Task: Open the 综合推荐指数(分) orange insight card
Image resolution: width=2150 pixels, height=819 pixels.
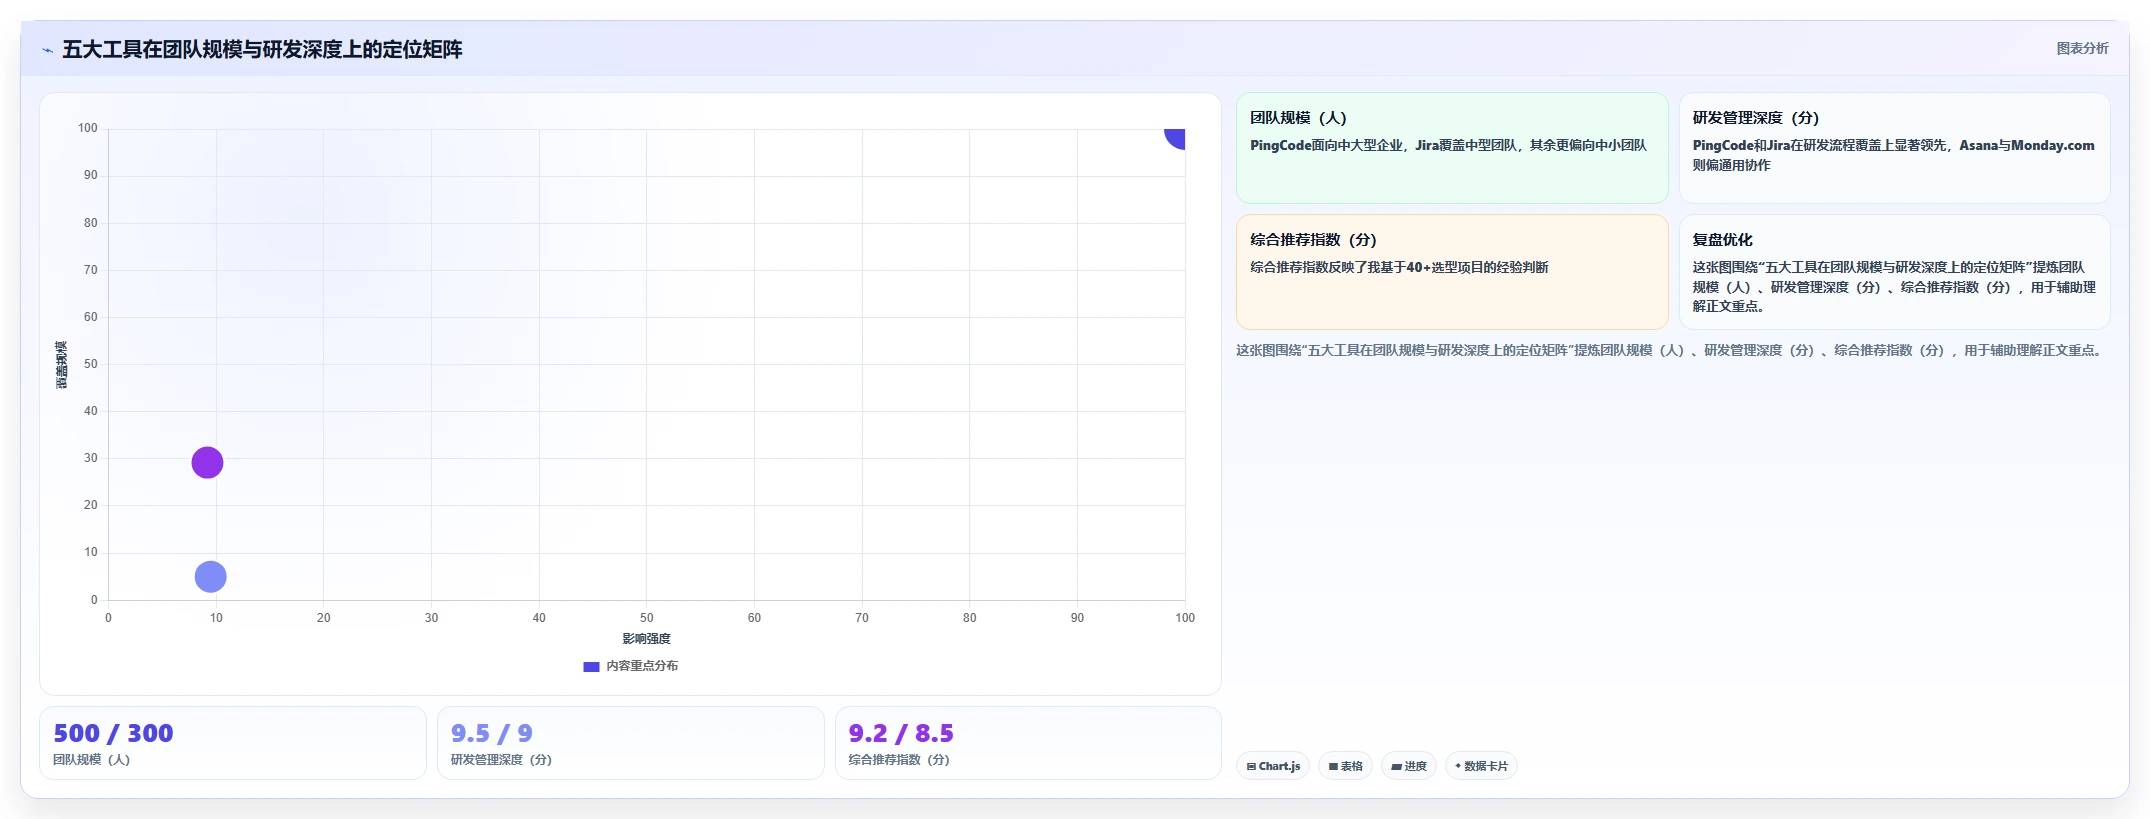Action: pos(1452,272)
